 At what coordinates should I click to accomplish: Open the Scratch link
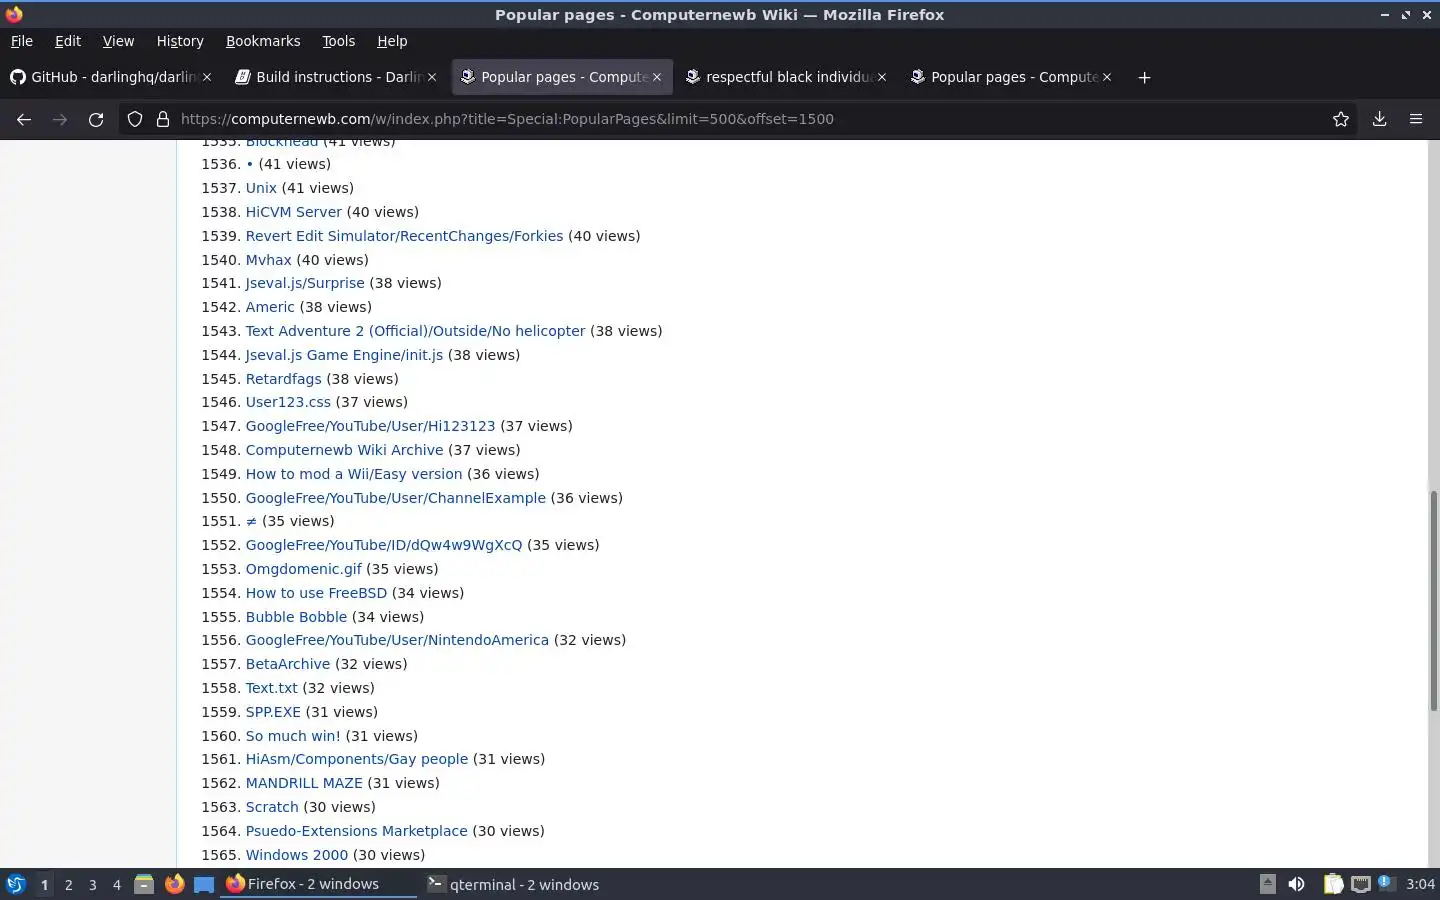tap(272, 807)
